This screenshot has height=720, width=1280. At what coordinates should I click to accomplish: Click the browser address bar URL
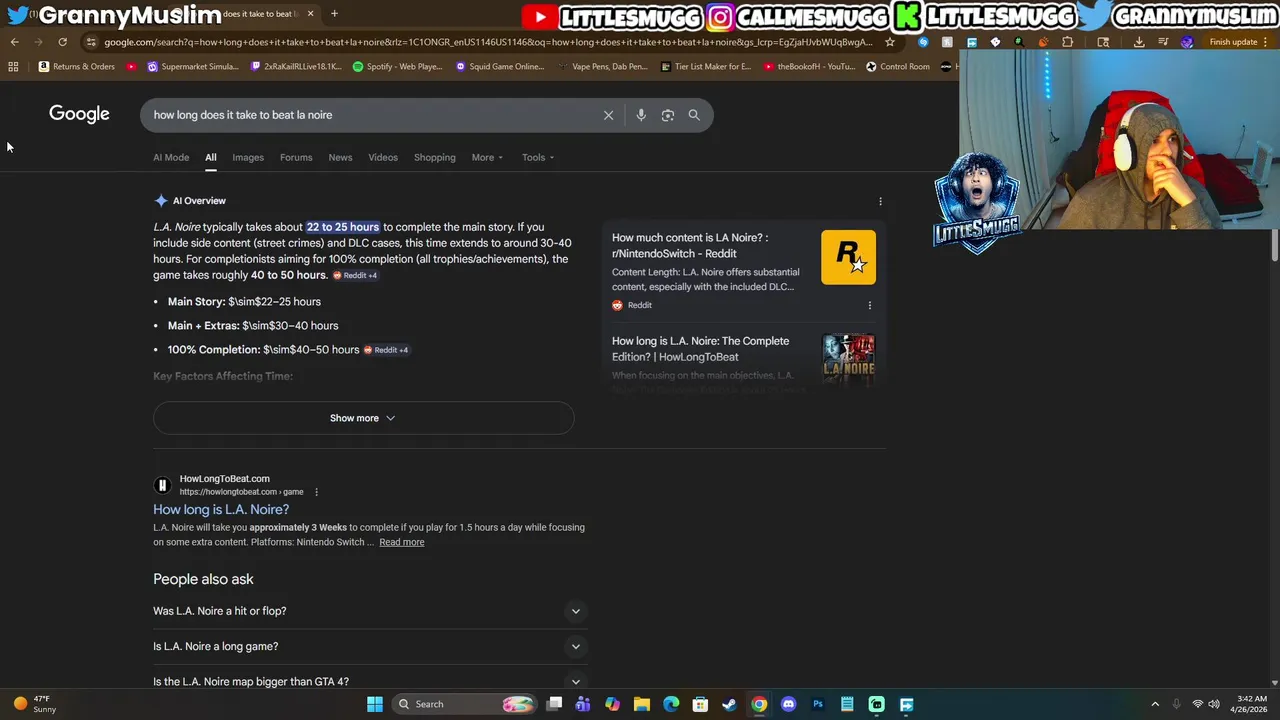tap(487, 42)
